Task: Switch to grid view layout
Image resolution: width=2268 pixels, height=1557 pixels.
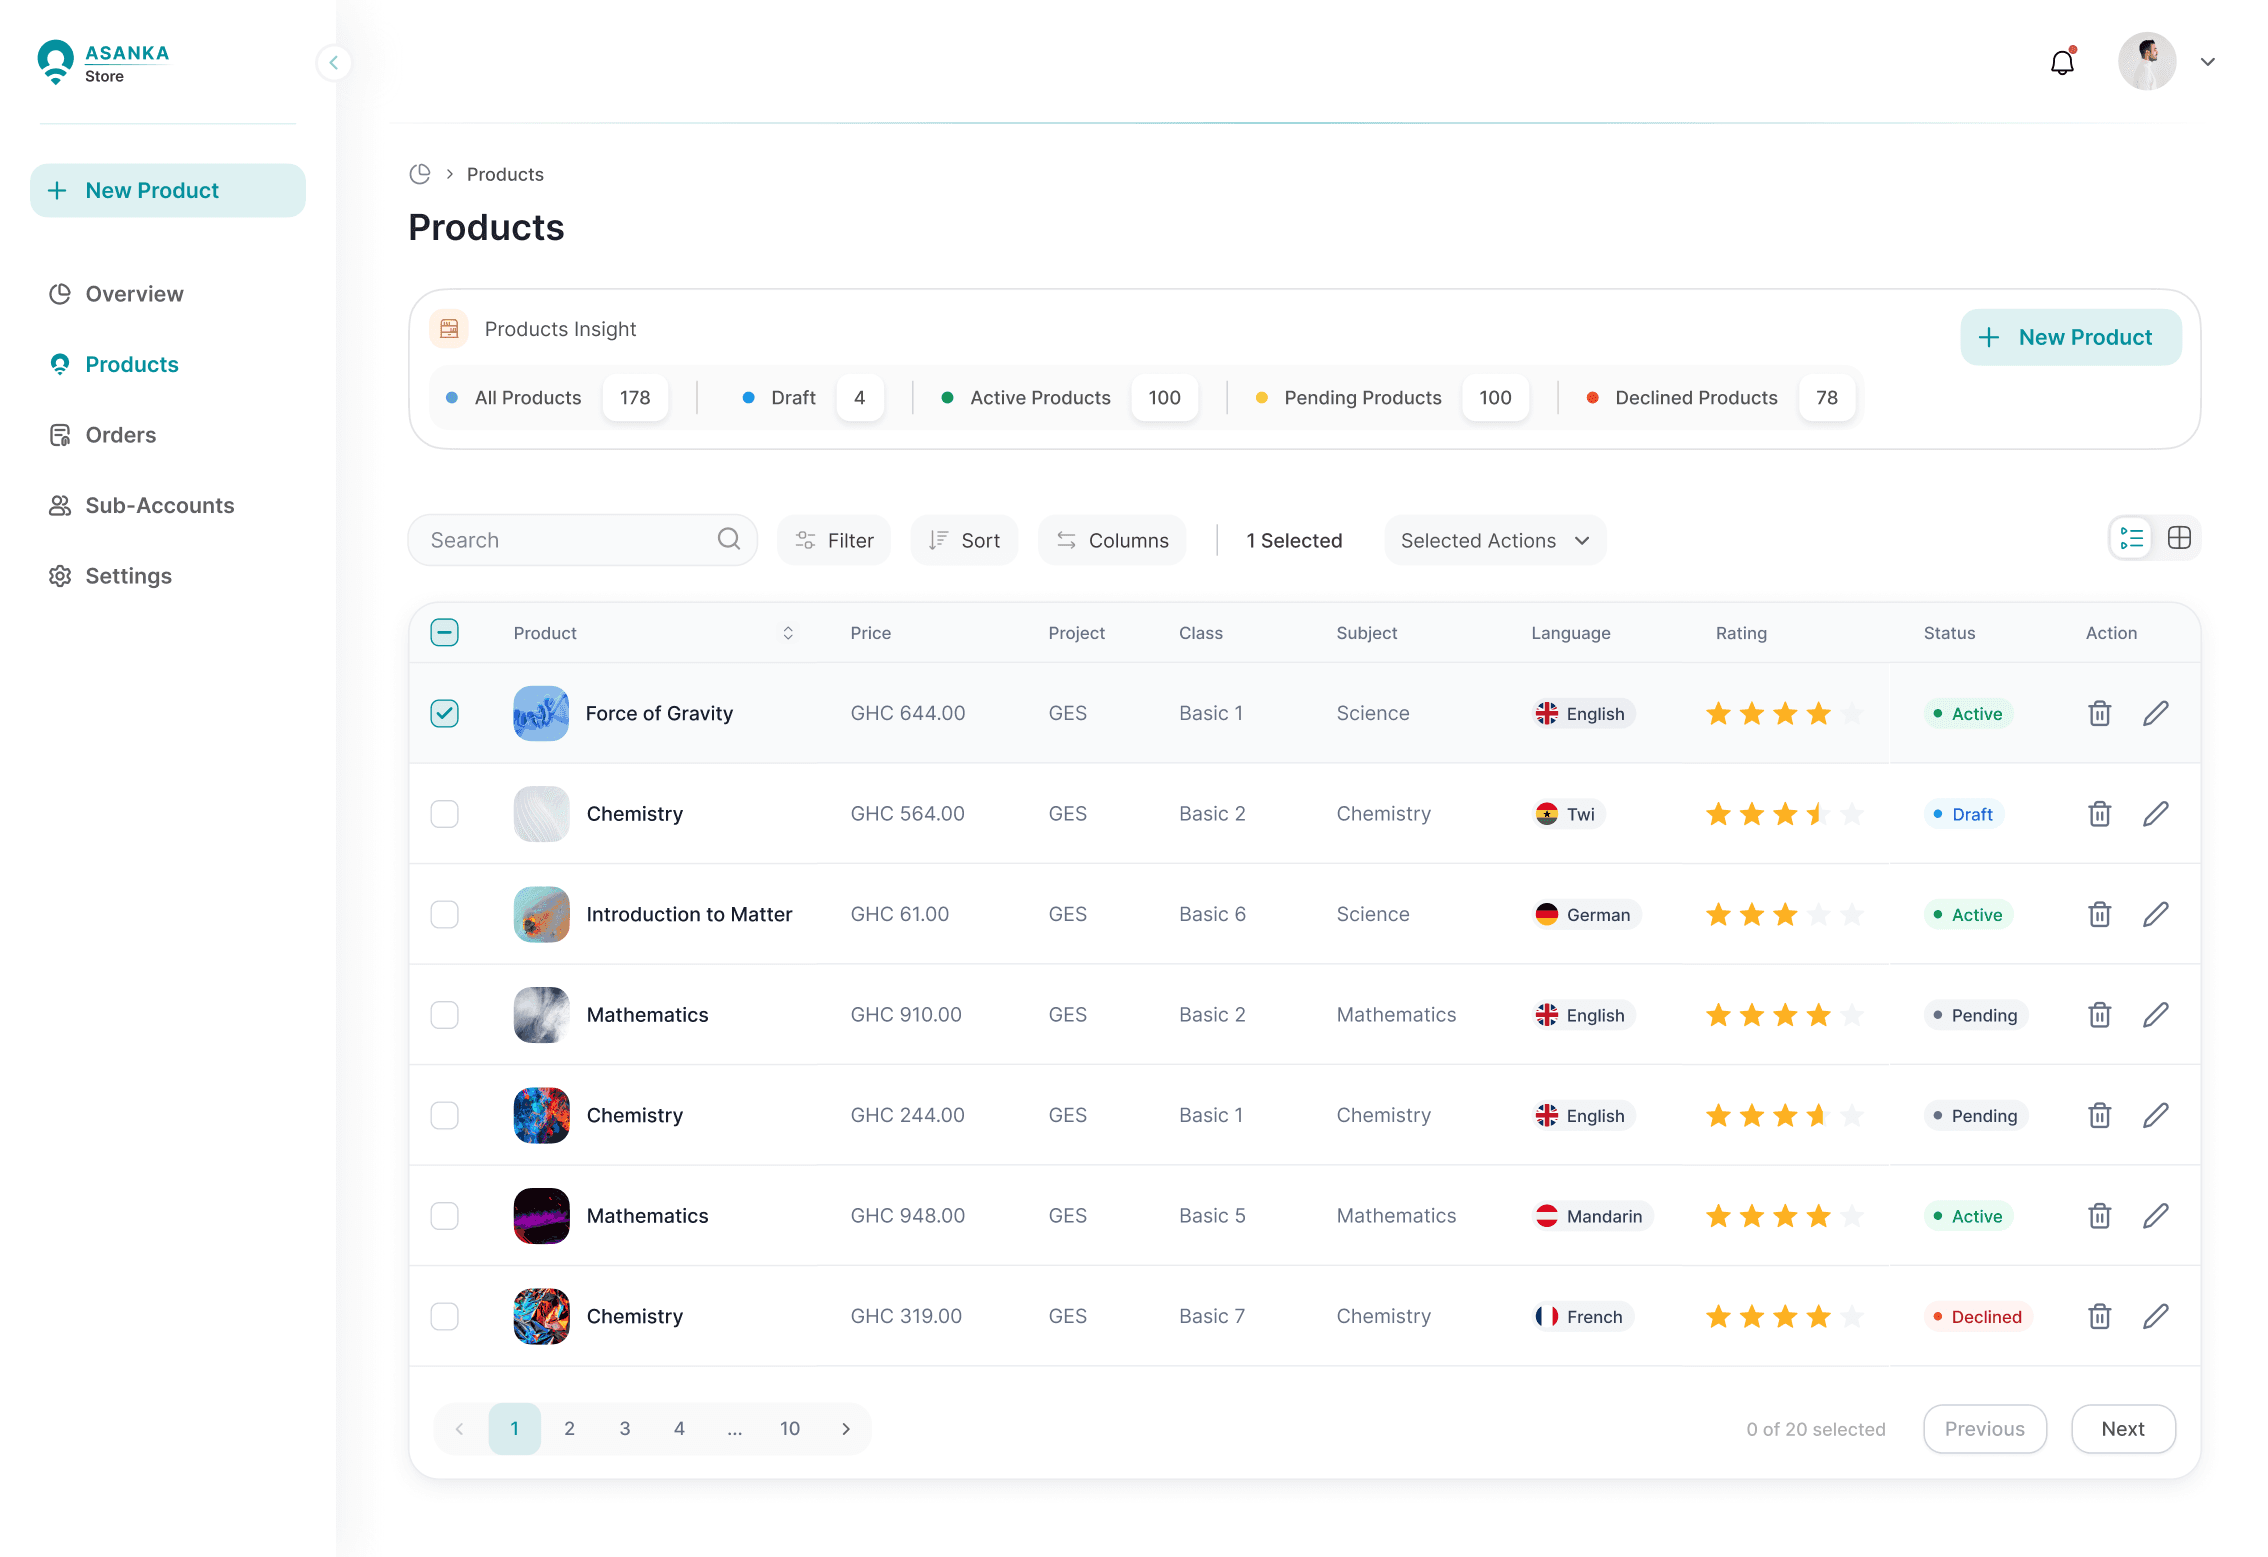Action: coord(2179,538)
